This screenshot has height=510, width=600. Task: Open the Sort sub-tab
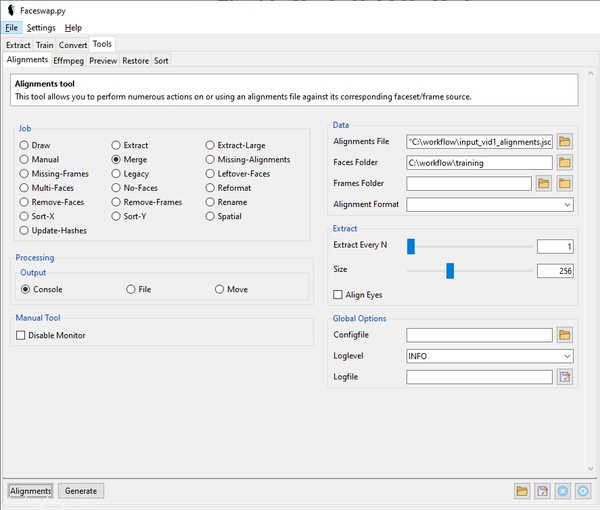(x=161, y=60)
